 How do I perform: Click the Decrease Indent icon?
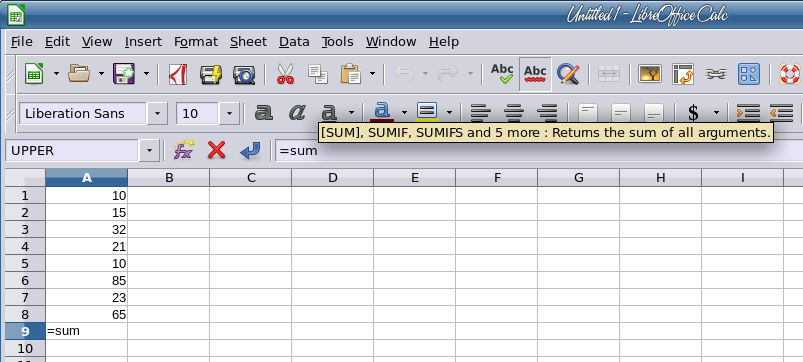(781, 113)
